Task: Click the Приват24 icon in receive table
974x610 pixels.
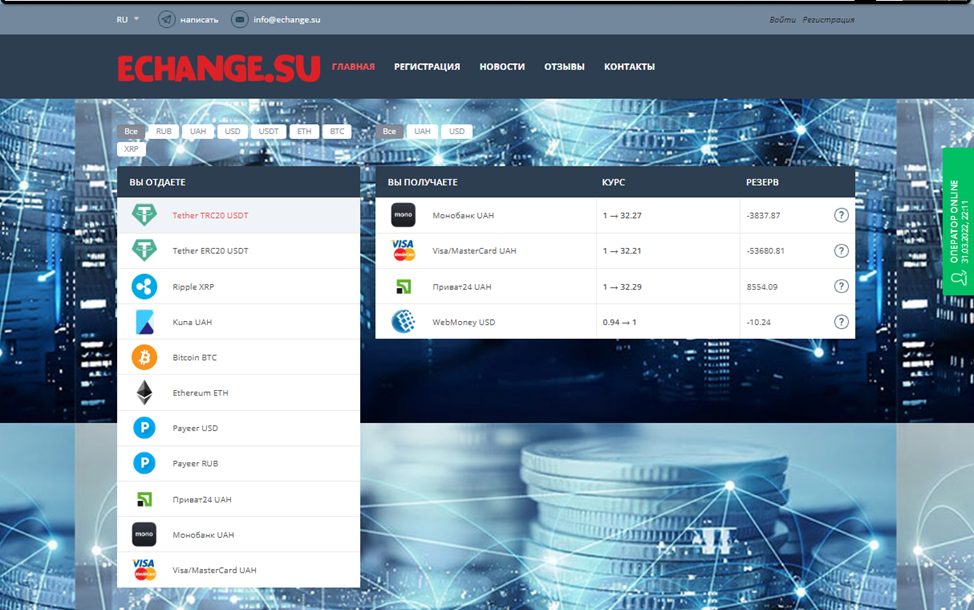Action: [403, 286]
